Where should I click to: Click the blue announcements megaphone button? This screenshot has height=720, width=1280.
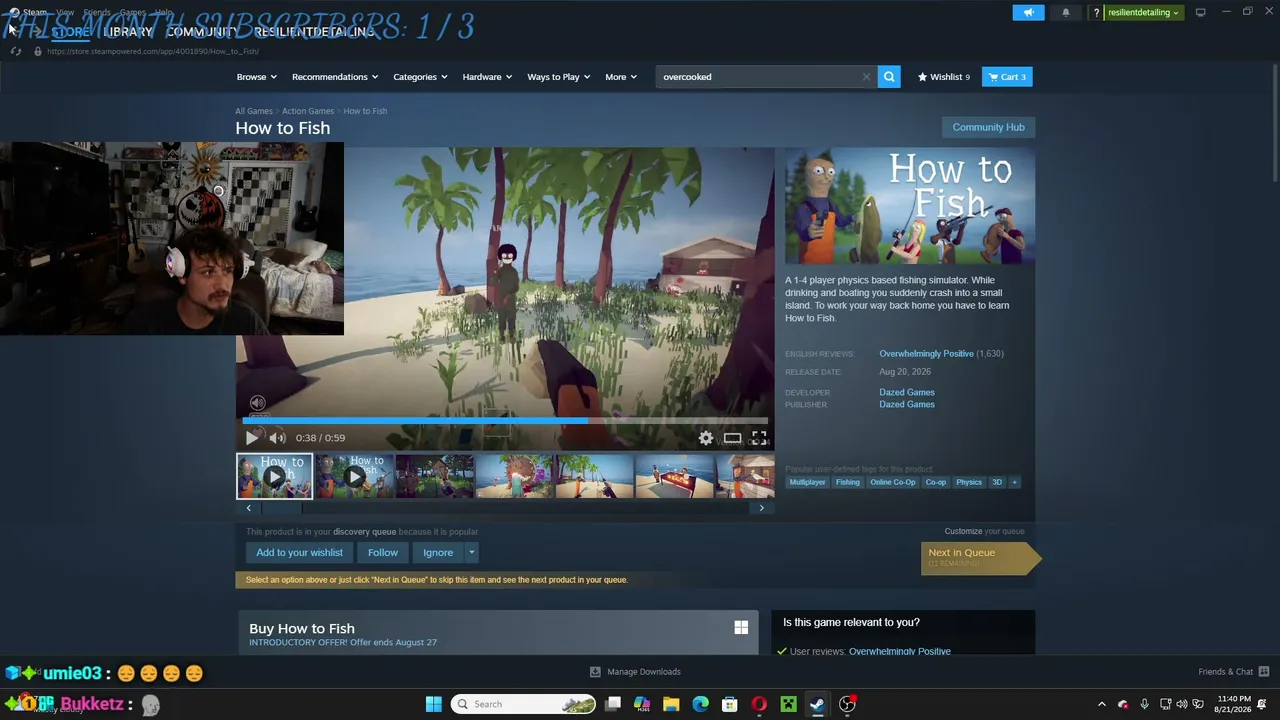click(x=1028, y=13)
